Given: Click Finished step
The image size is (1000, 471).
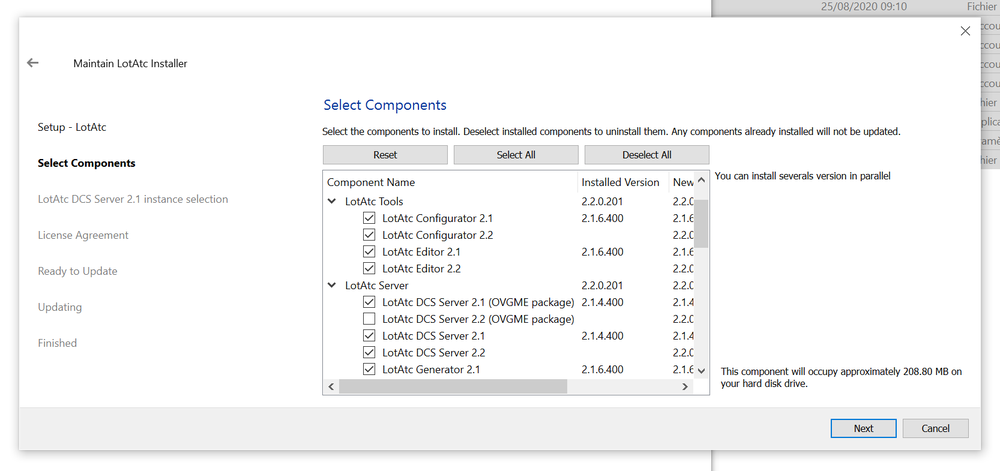Looking at the screenshot, I should 57,343.
